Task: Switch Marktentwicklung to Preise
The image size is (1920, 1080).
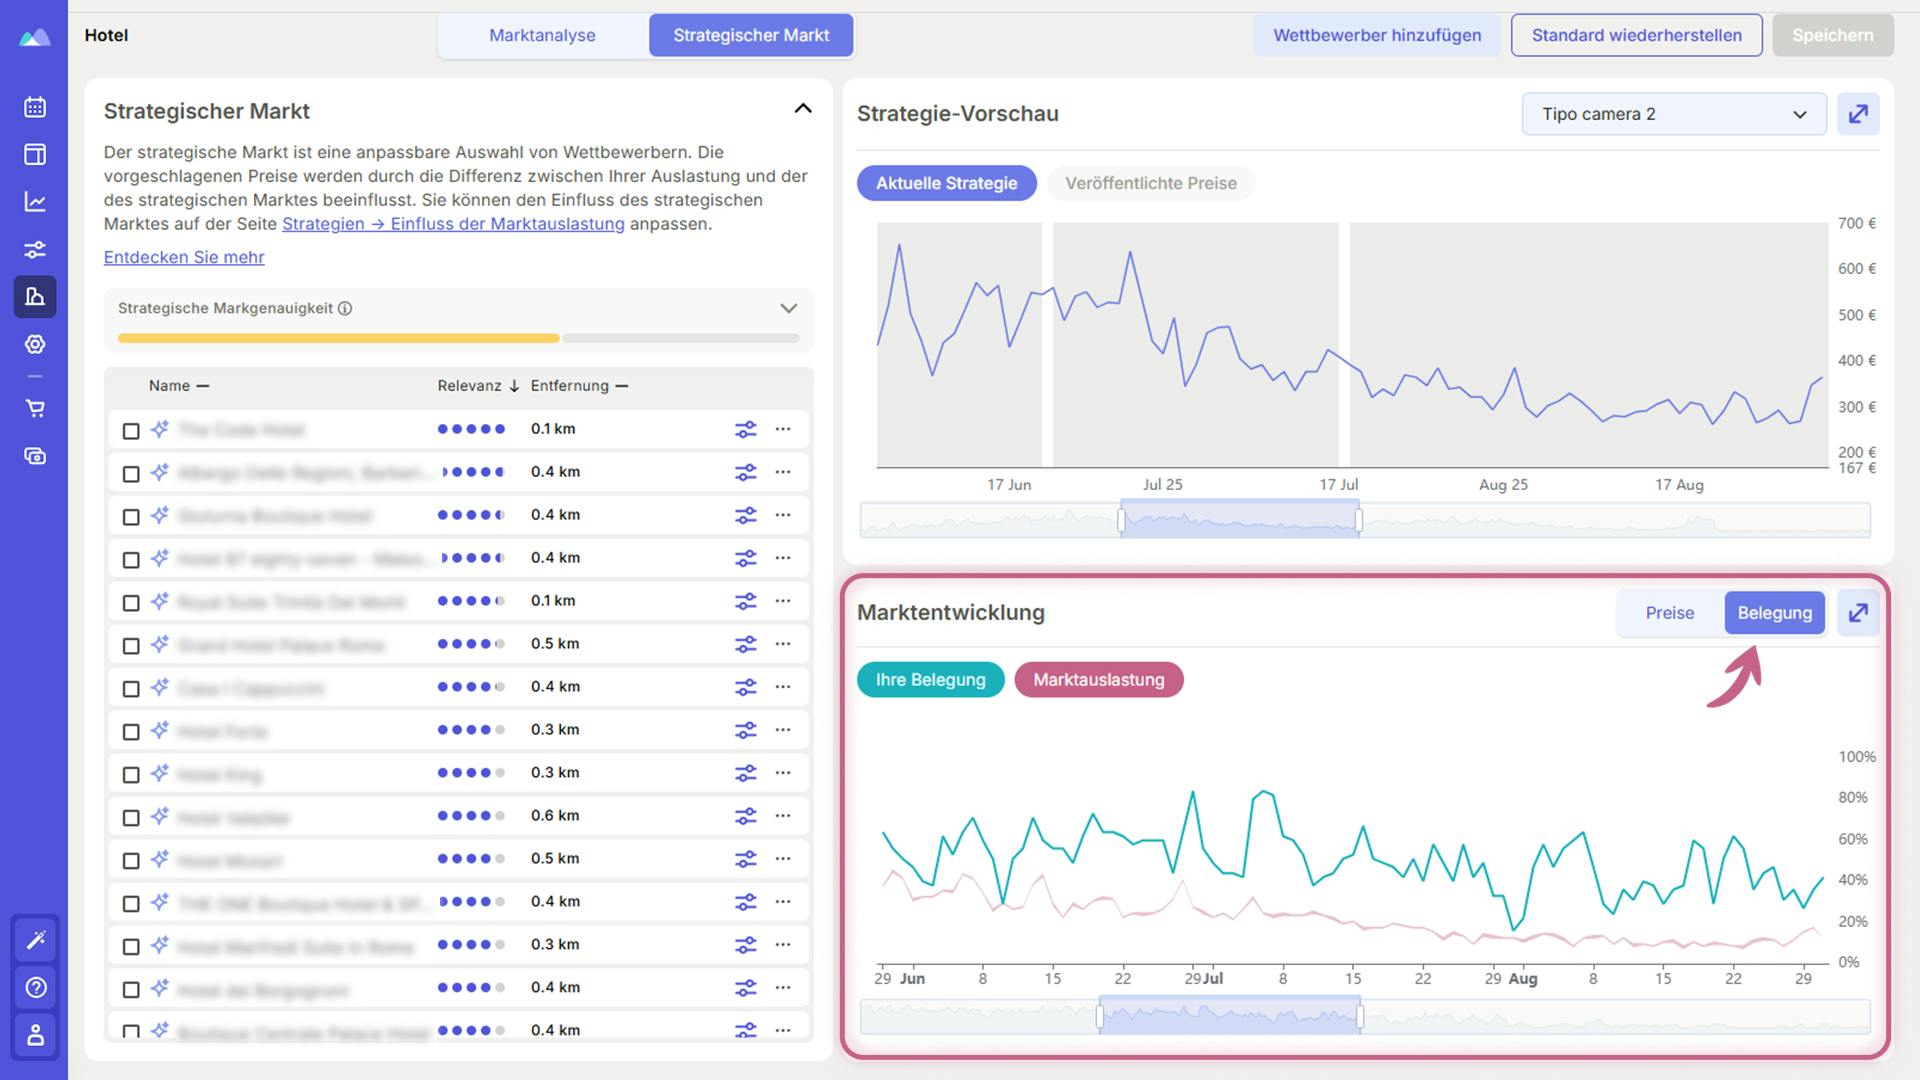Action: tap(1670, 613)
